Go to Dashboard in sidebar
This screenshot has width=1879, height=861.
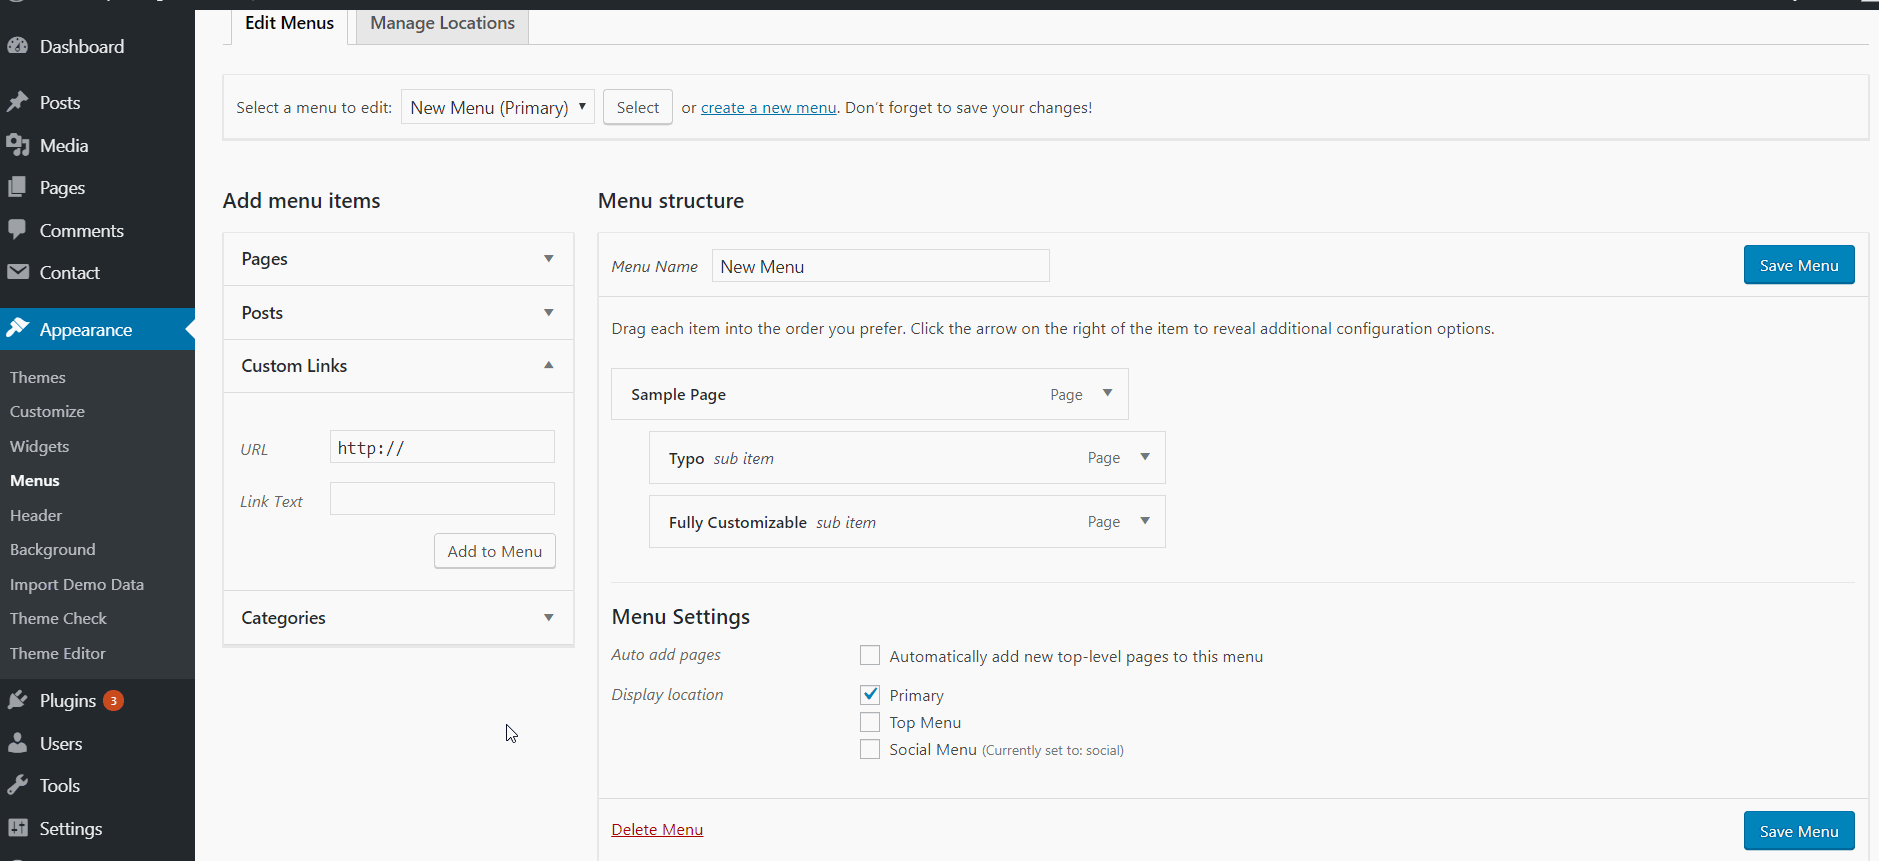pos(82,46)
